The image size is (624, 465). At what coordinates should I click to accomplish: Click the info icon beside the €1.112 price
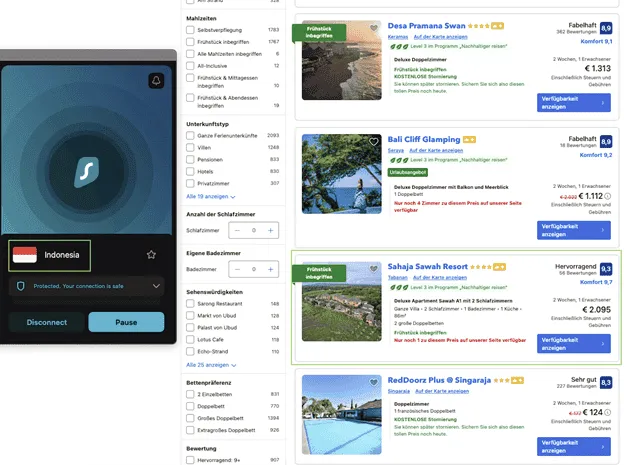coord(608,196)
